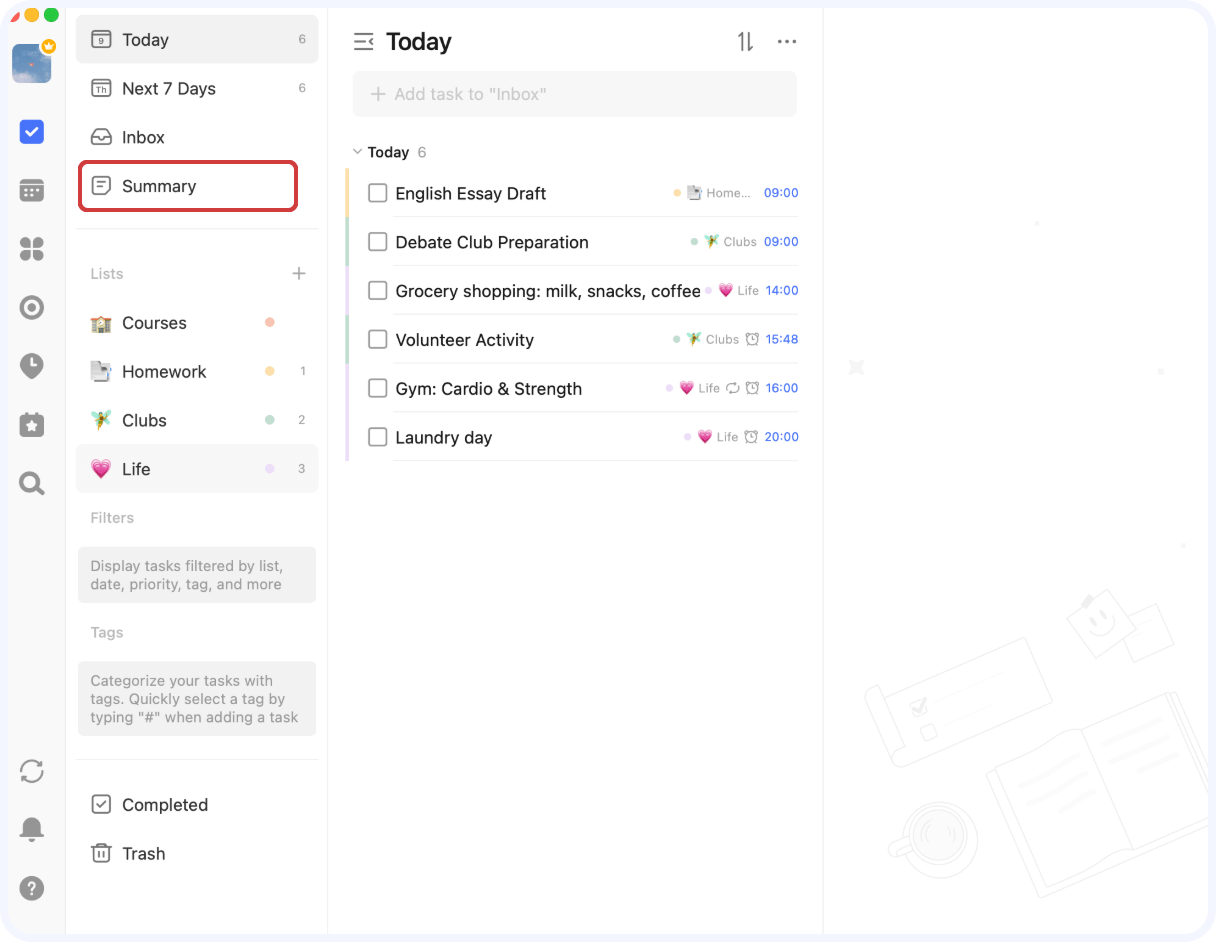Open the user avatar profile
The width and height of the screenshot is (1216, 942).
(x=32, y=63)
